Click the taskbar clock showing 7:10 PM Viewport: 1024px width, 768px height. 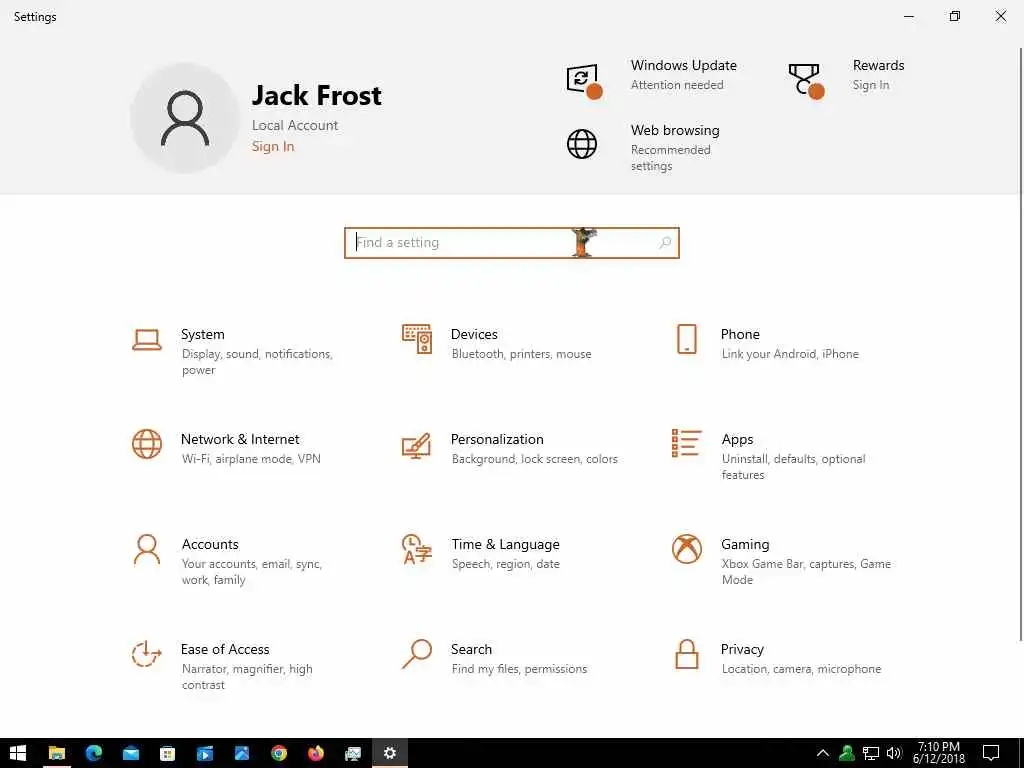(939, 753)
